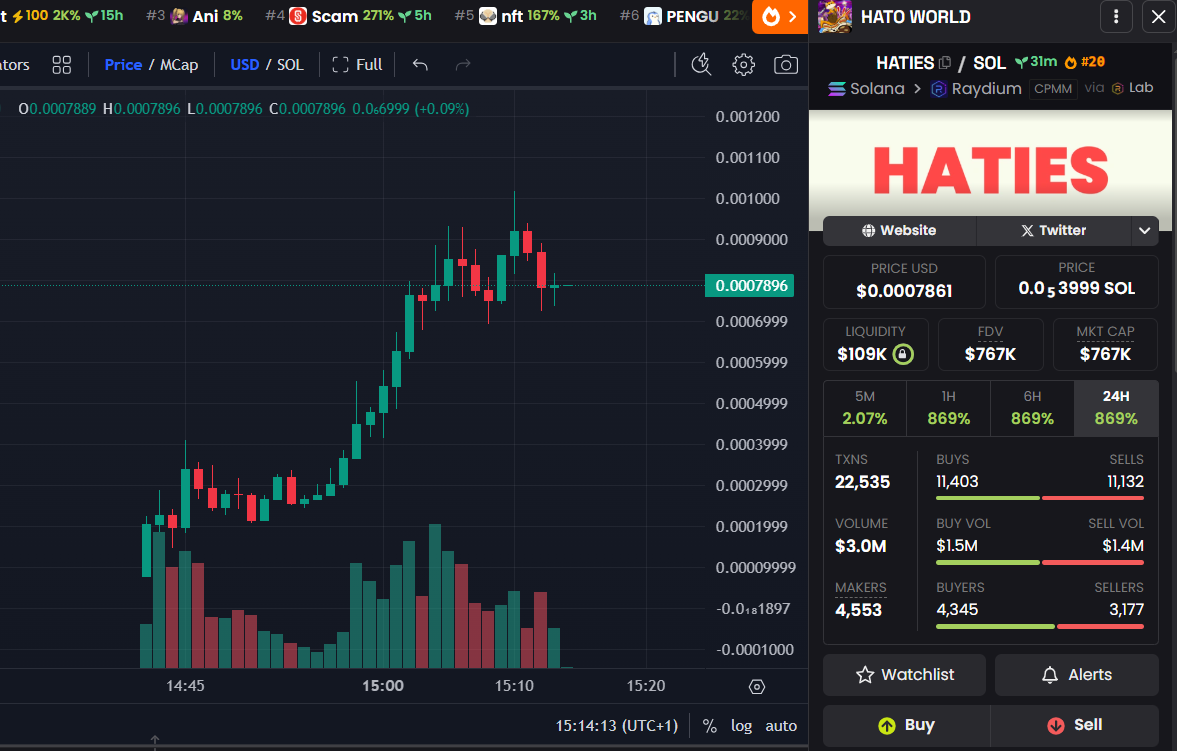Click the VOLUME $3.0M value
This screenshot has width=1177, height=751.
click(x=860, y=546)
